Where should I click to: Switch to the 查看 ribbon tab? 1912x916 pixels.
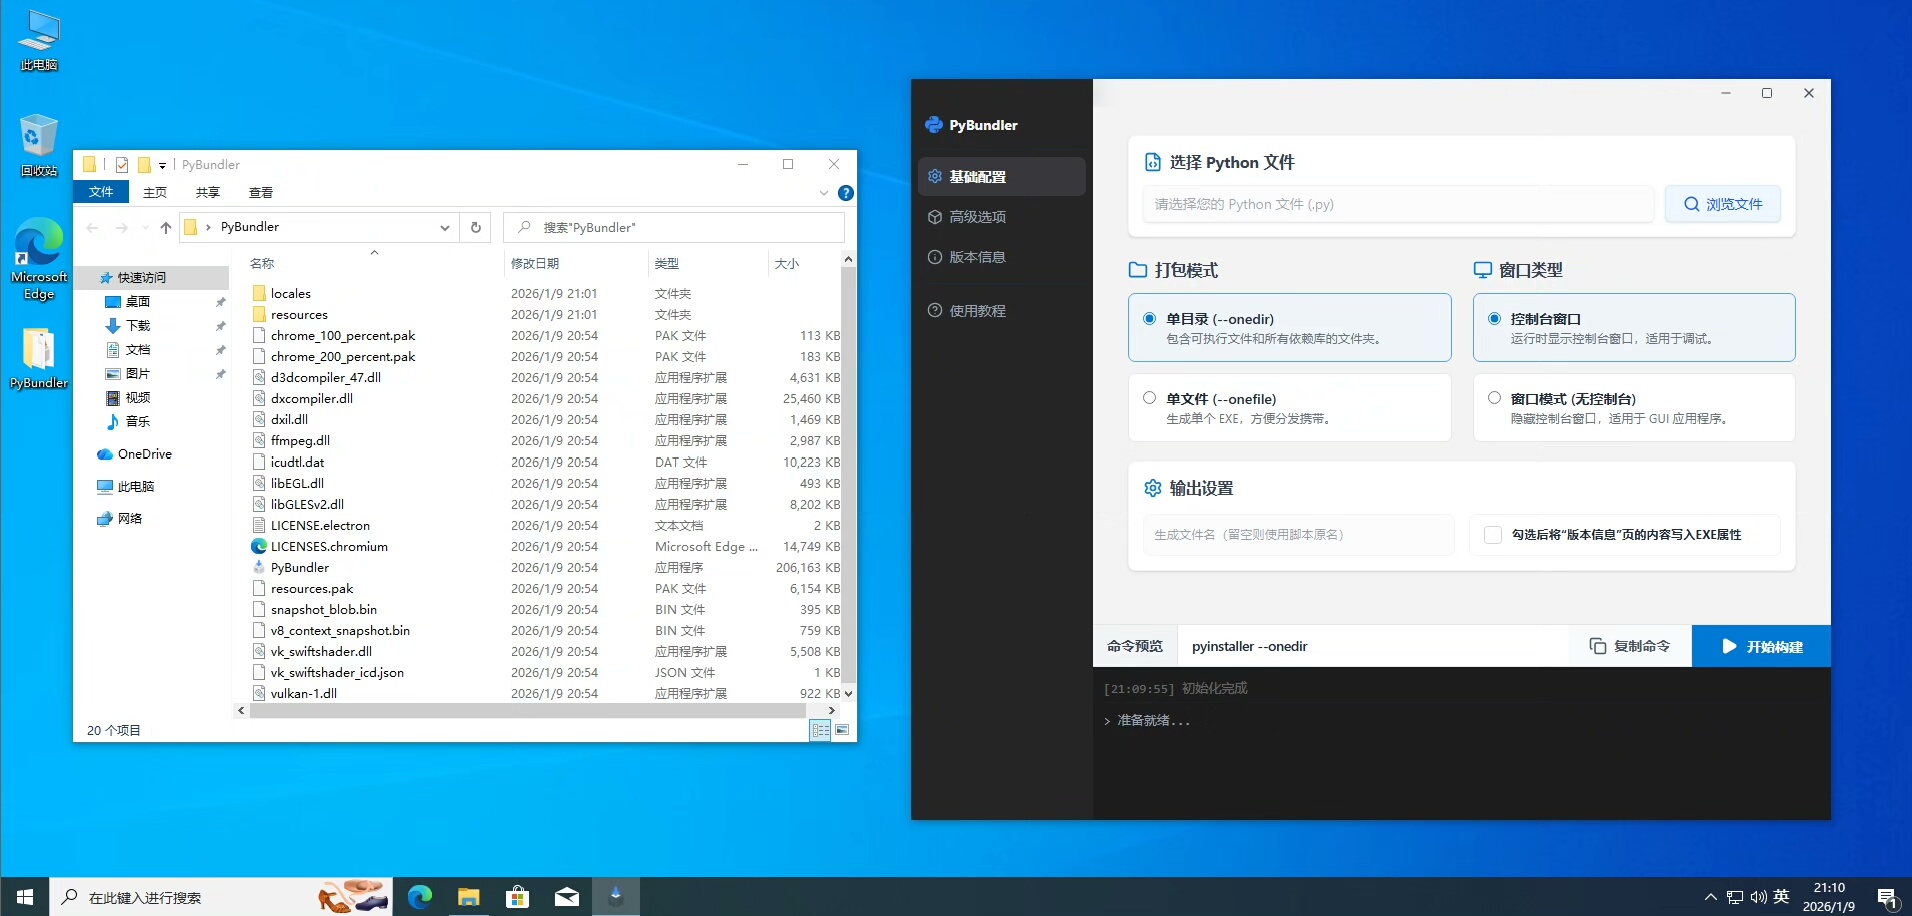(261, 193)
